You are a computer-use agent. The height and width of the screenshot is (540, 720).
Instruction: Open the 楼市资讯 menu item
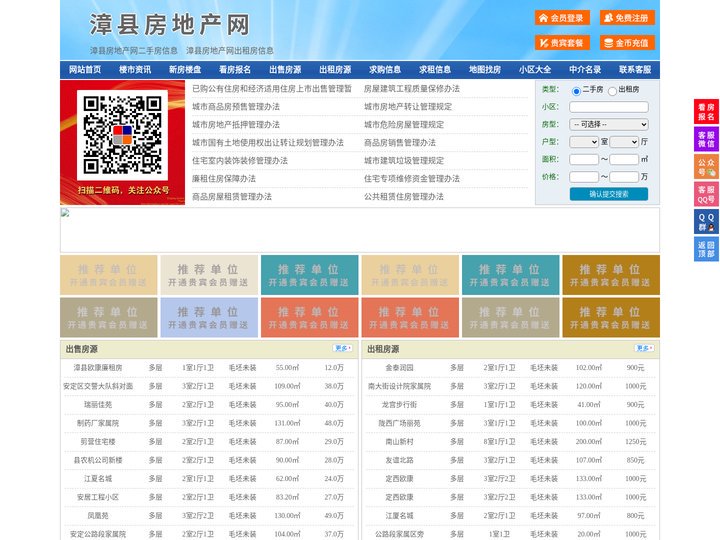[x=135, y=69]
